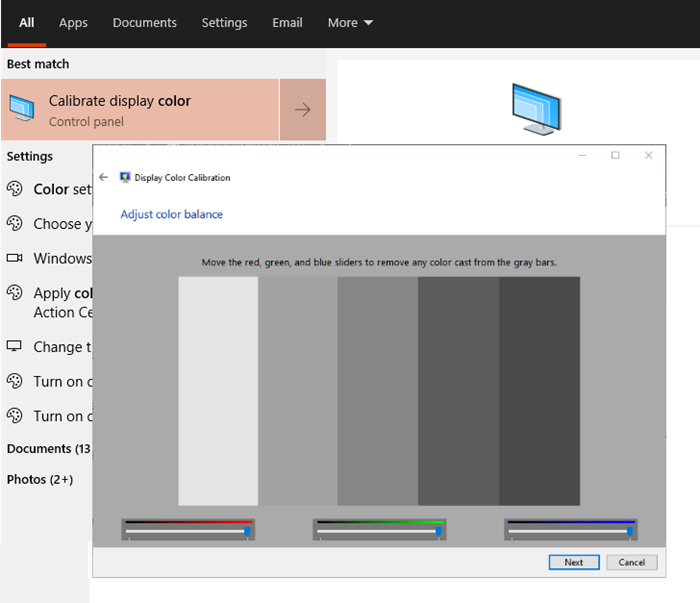Click the palette icon beside Choose y…
The height and width of the screenshot is (603, 700).
click(x=14, y=223)
